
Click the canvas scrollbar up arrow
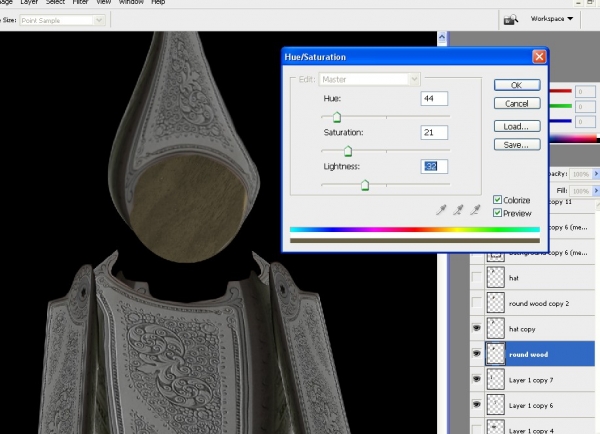[442, 38]
